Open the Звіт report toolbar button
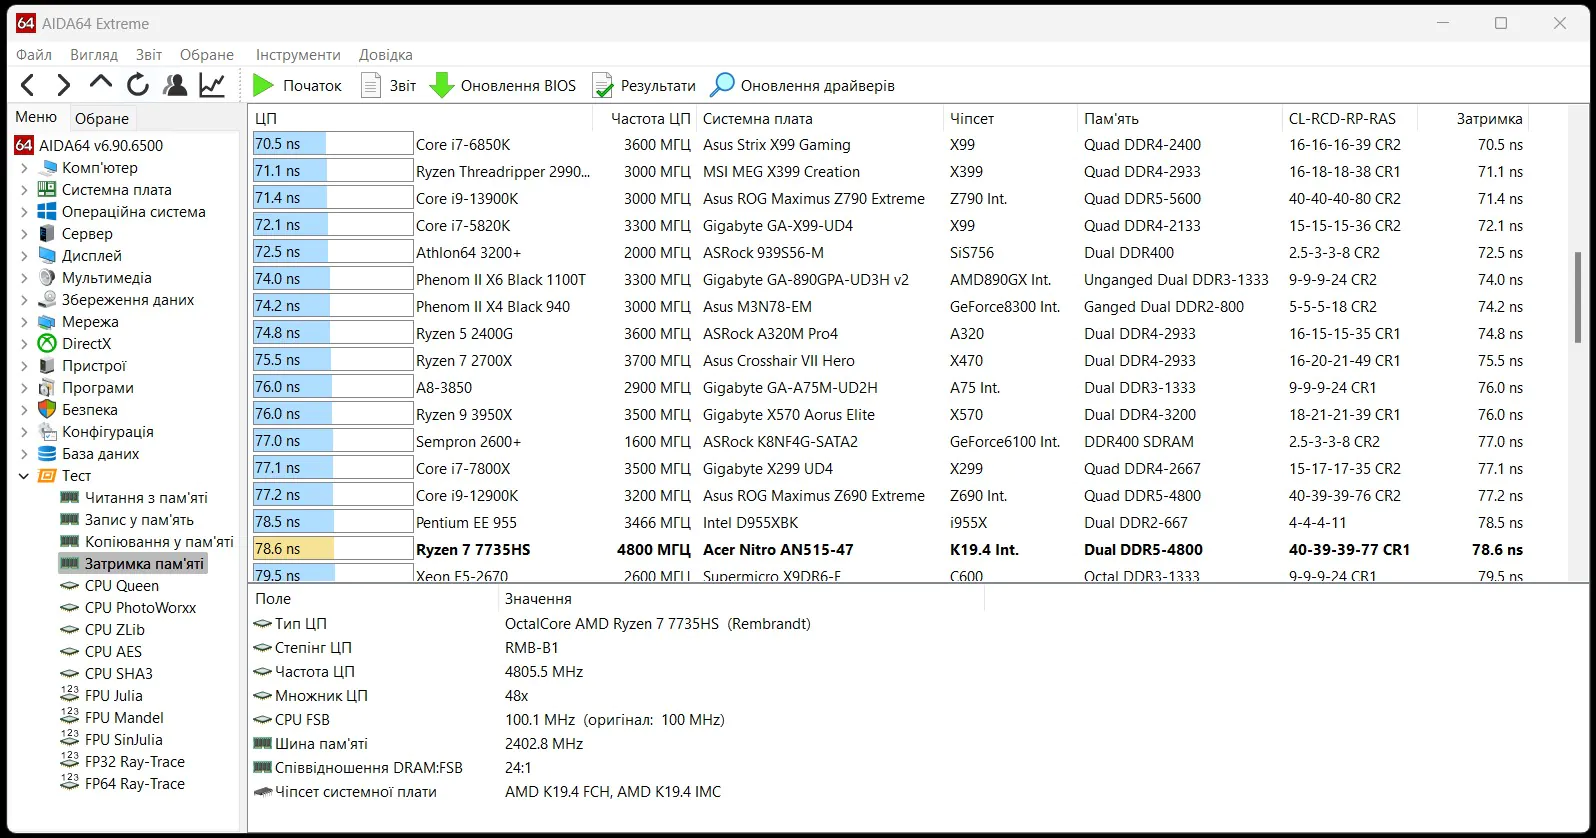Screen dimensions: 1596x838 click(388, 86)
